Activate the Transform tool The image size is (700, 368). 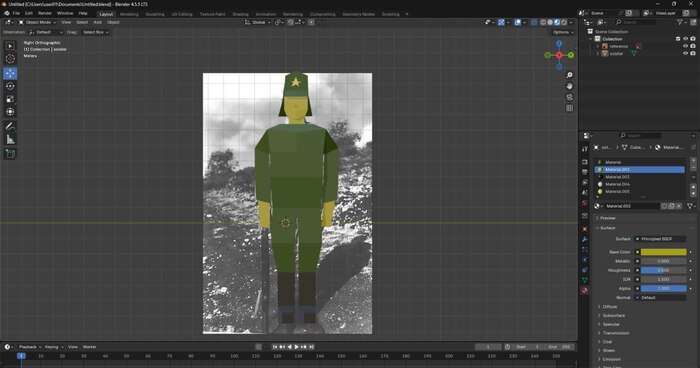pos(10,112)
